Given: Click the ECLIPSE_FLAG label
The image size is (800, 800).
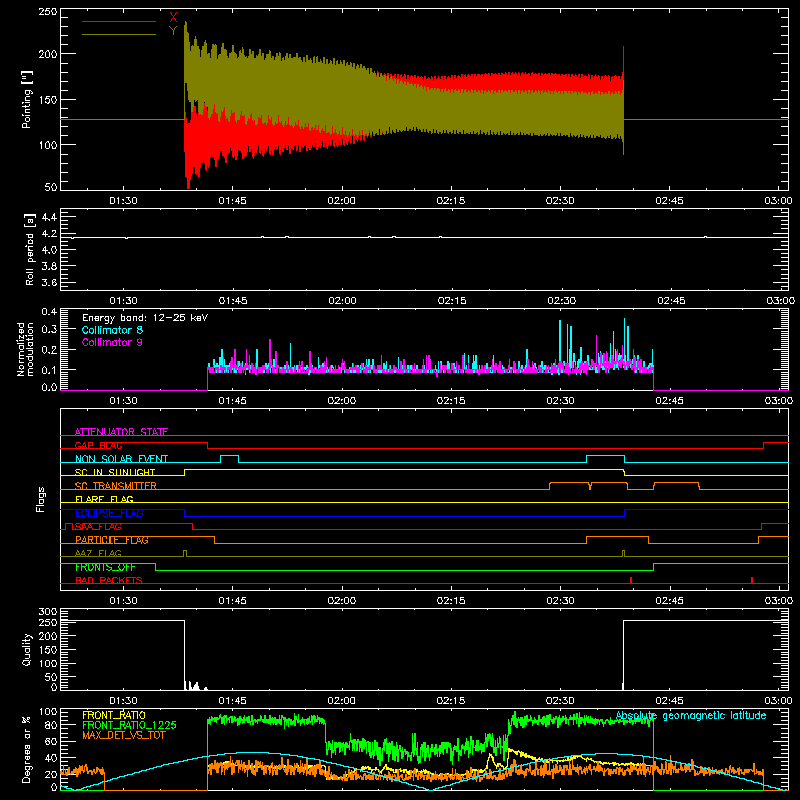Looking at the screenshot, I should point(109,513).
